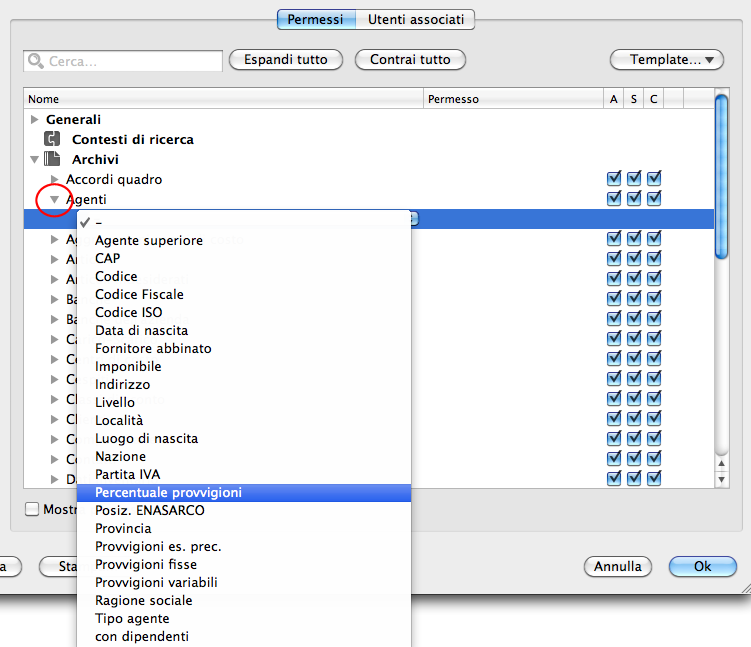Click the Espandi tutto button
Image resolution: width=751 pixels, height=647 pixels.
(x=285, y=60)
